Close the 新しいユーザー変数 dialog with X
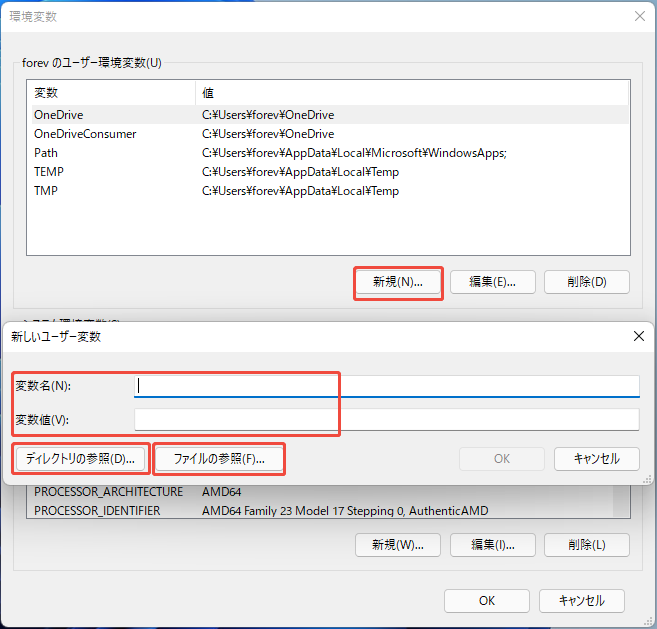This screenshot has width=657, height=629. point(639,336)
